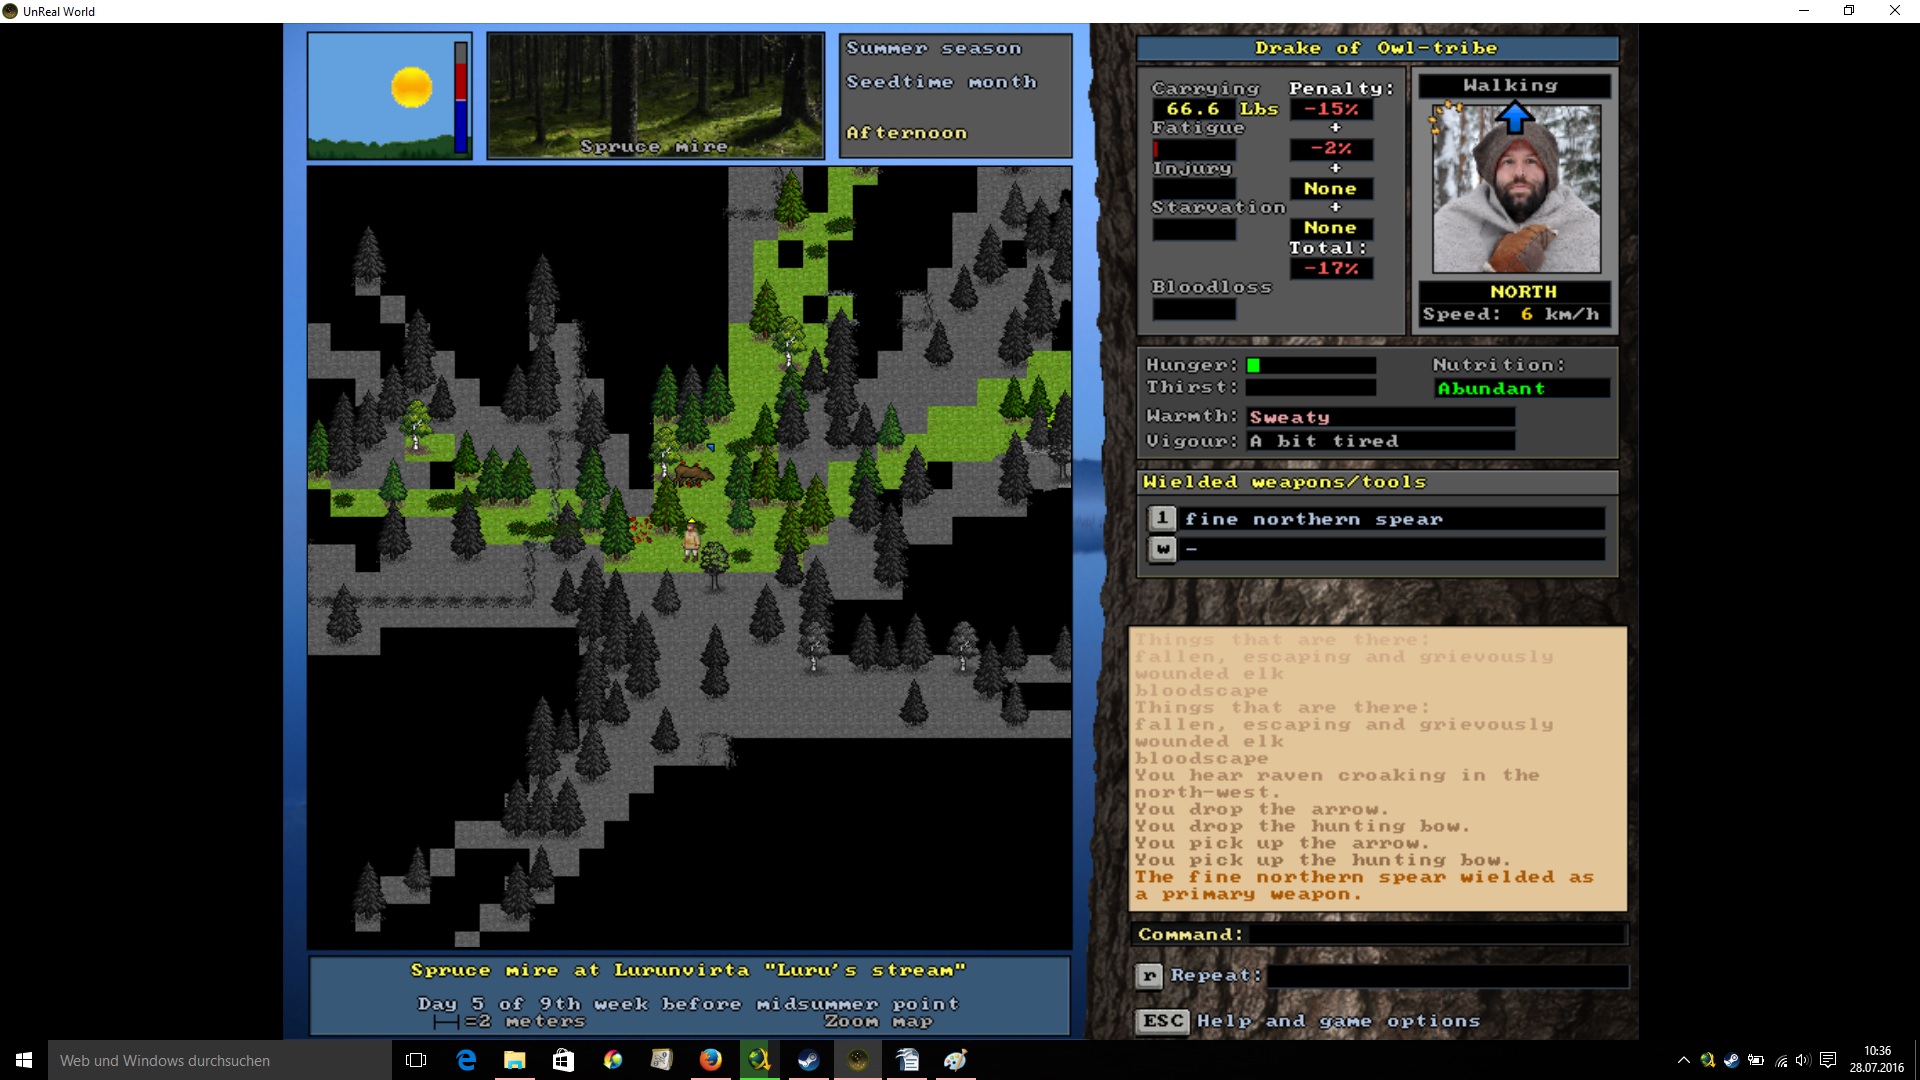Click the Zoom map label
Viewport: 1920px width, 1080px height.
[x=878, y=1021]
